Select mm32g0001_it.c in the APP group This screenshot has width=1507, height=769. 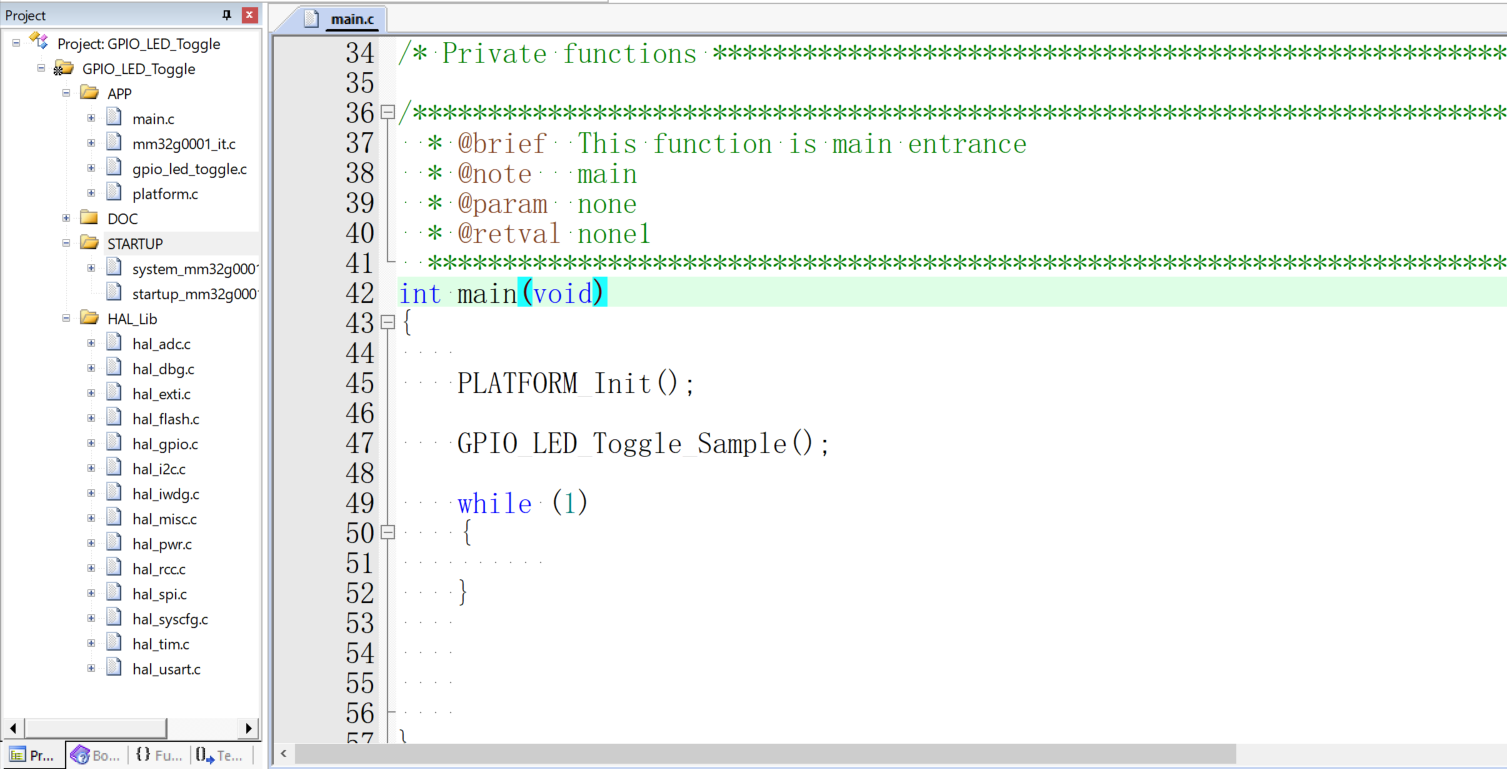pyautogui.click(x=183, y=144)
